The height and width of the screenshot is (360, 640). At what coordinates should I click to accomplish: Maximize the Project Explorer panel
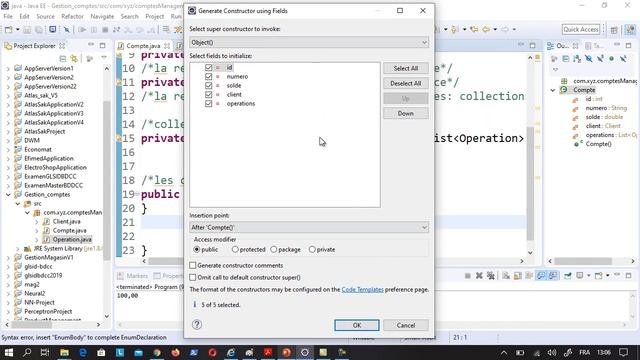102,45
